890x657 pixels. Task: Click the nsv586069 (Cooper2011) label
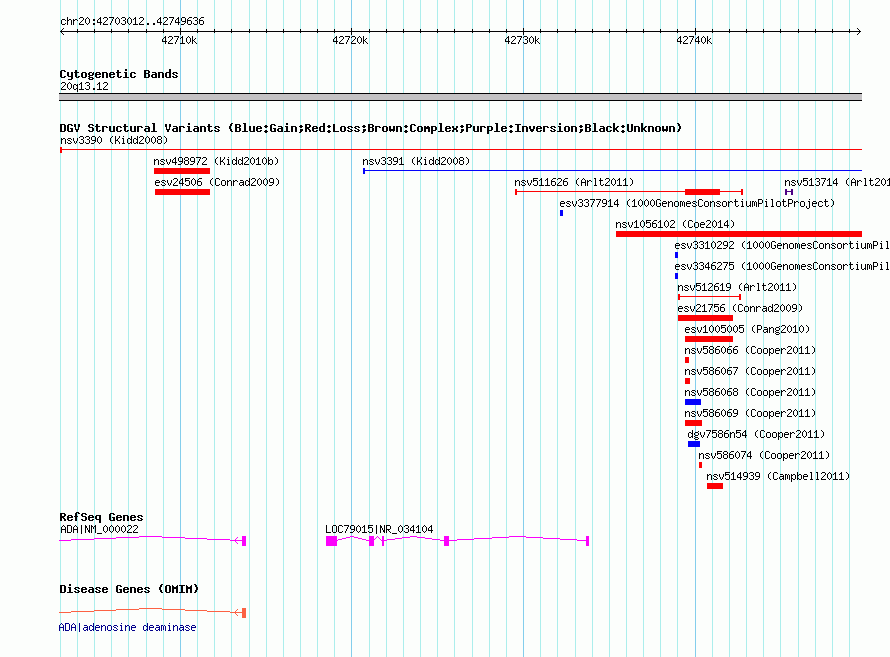[x=750, y=413]
